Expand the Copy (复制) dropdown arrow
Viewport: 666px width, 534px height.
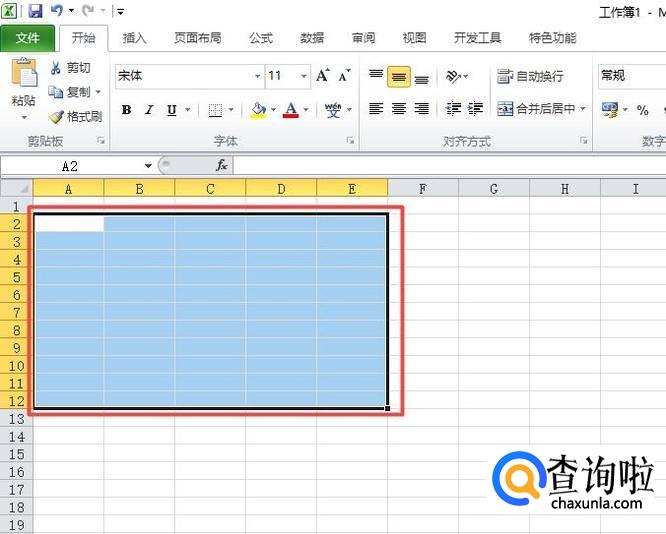(98, 92)
